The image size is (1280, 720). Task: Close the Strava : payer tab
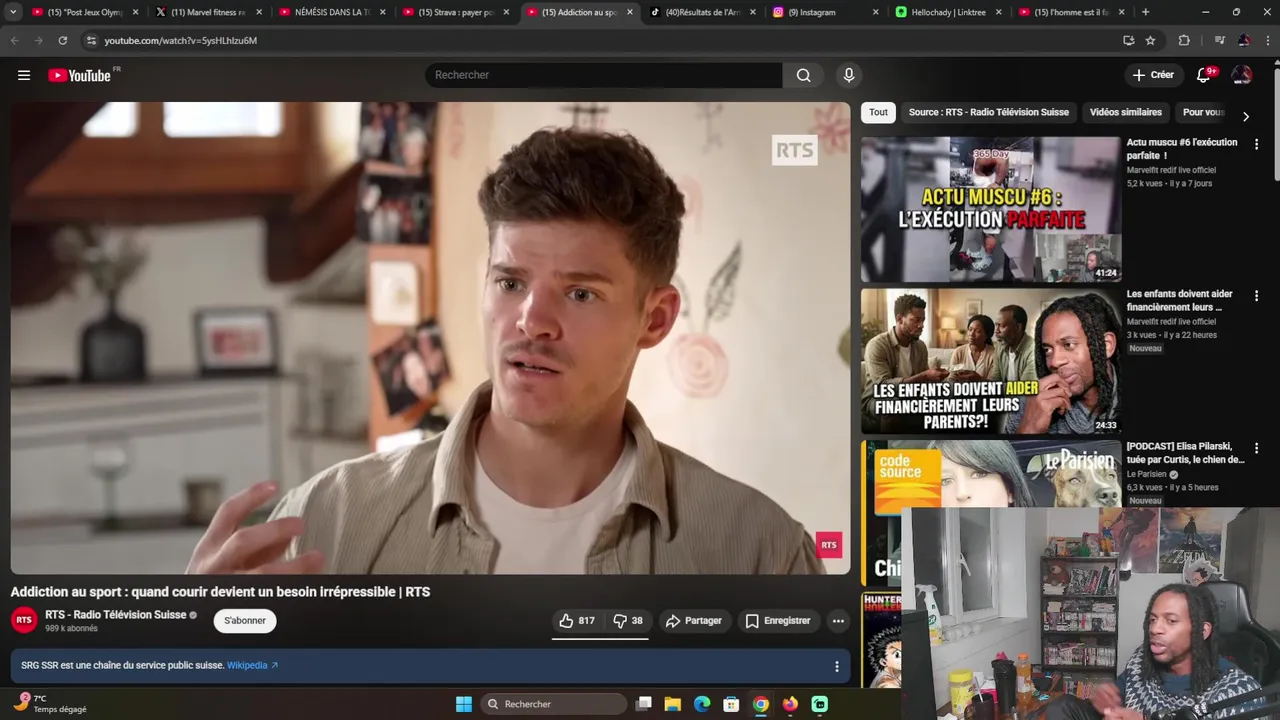(x=506, y=12)
